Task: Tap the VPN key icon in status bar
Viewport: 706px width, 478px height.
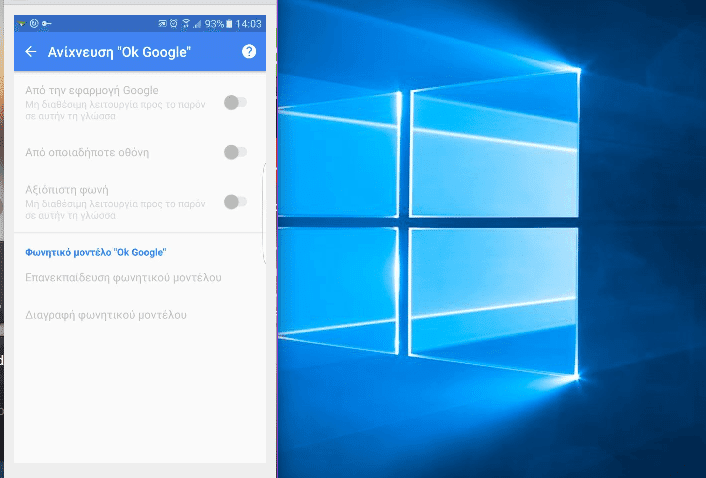Action: coord(46,24)
